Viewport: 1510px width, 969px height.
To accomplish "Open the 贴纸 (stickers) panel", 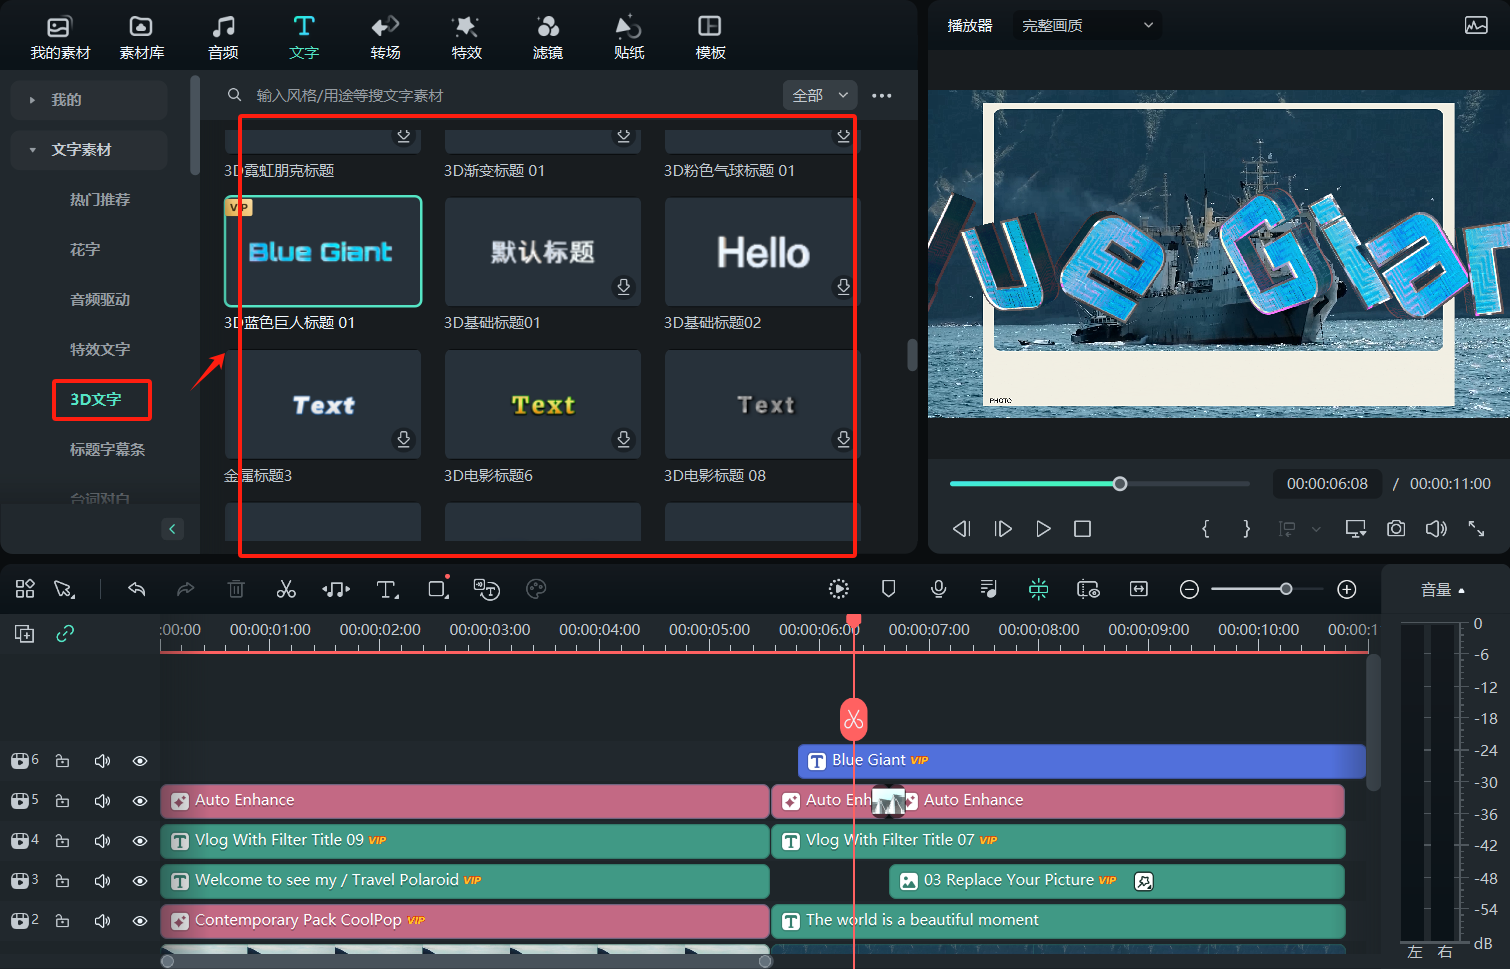I will (x=628, y=35).
